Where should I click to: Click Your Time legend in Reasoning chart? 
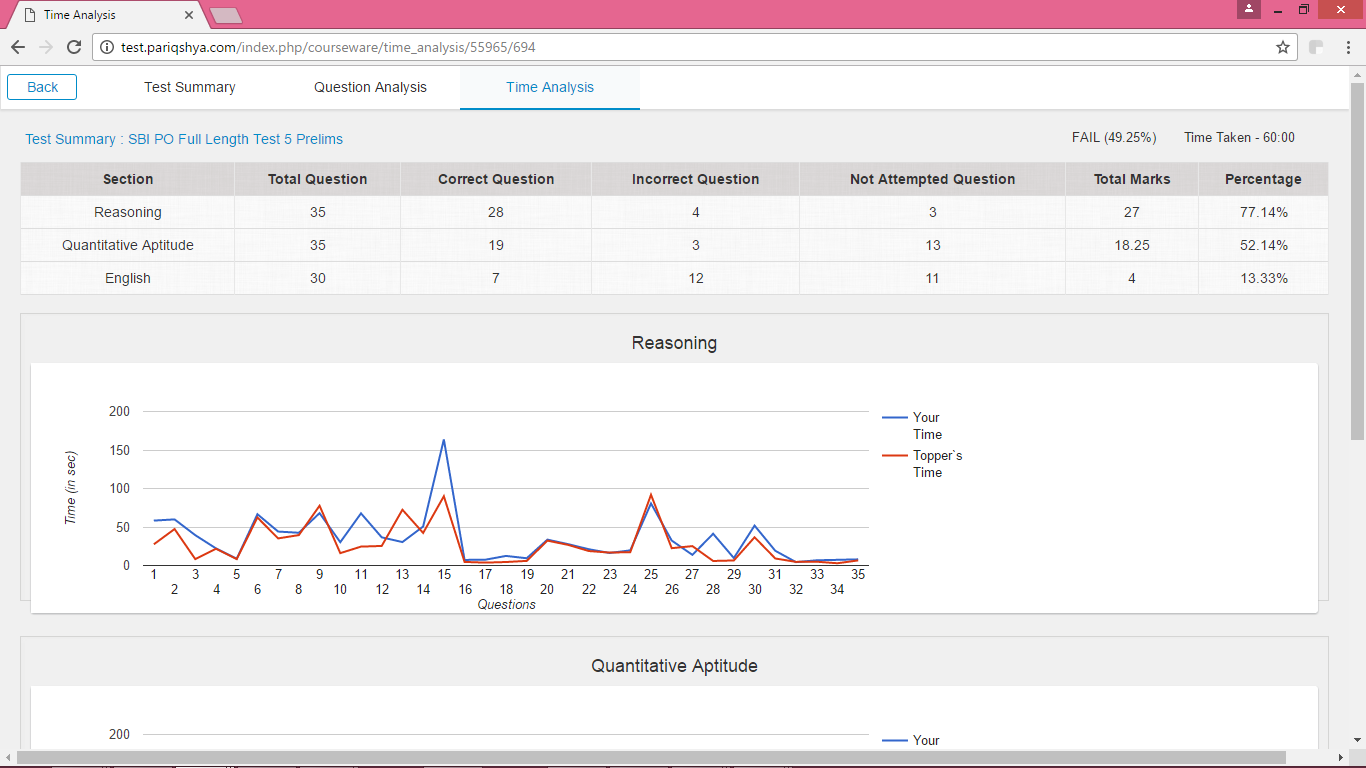point(911,426)
